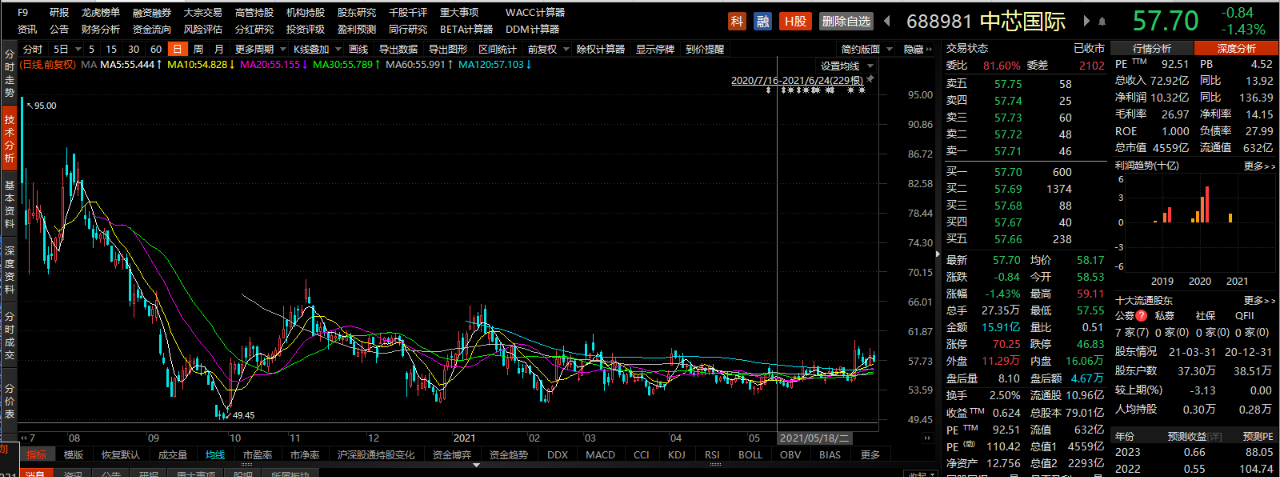Open the 基本资料 side tab

click(9, 203)
